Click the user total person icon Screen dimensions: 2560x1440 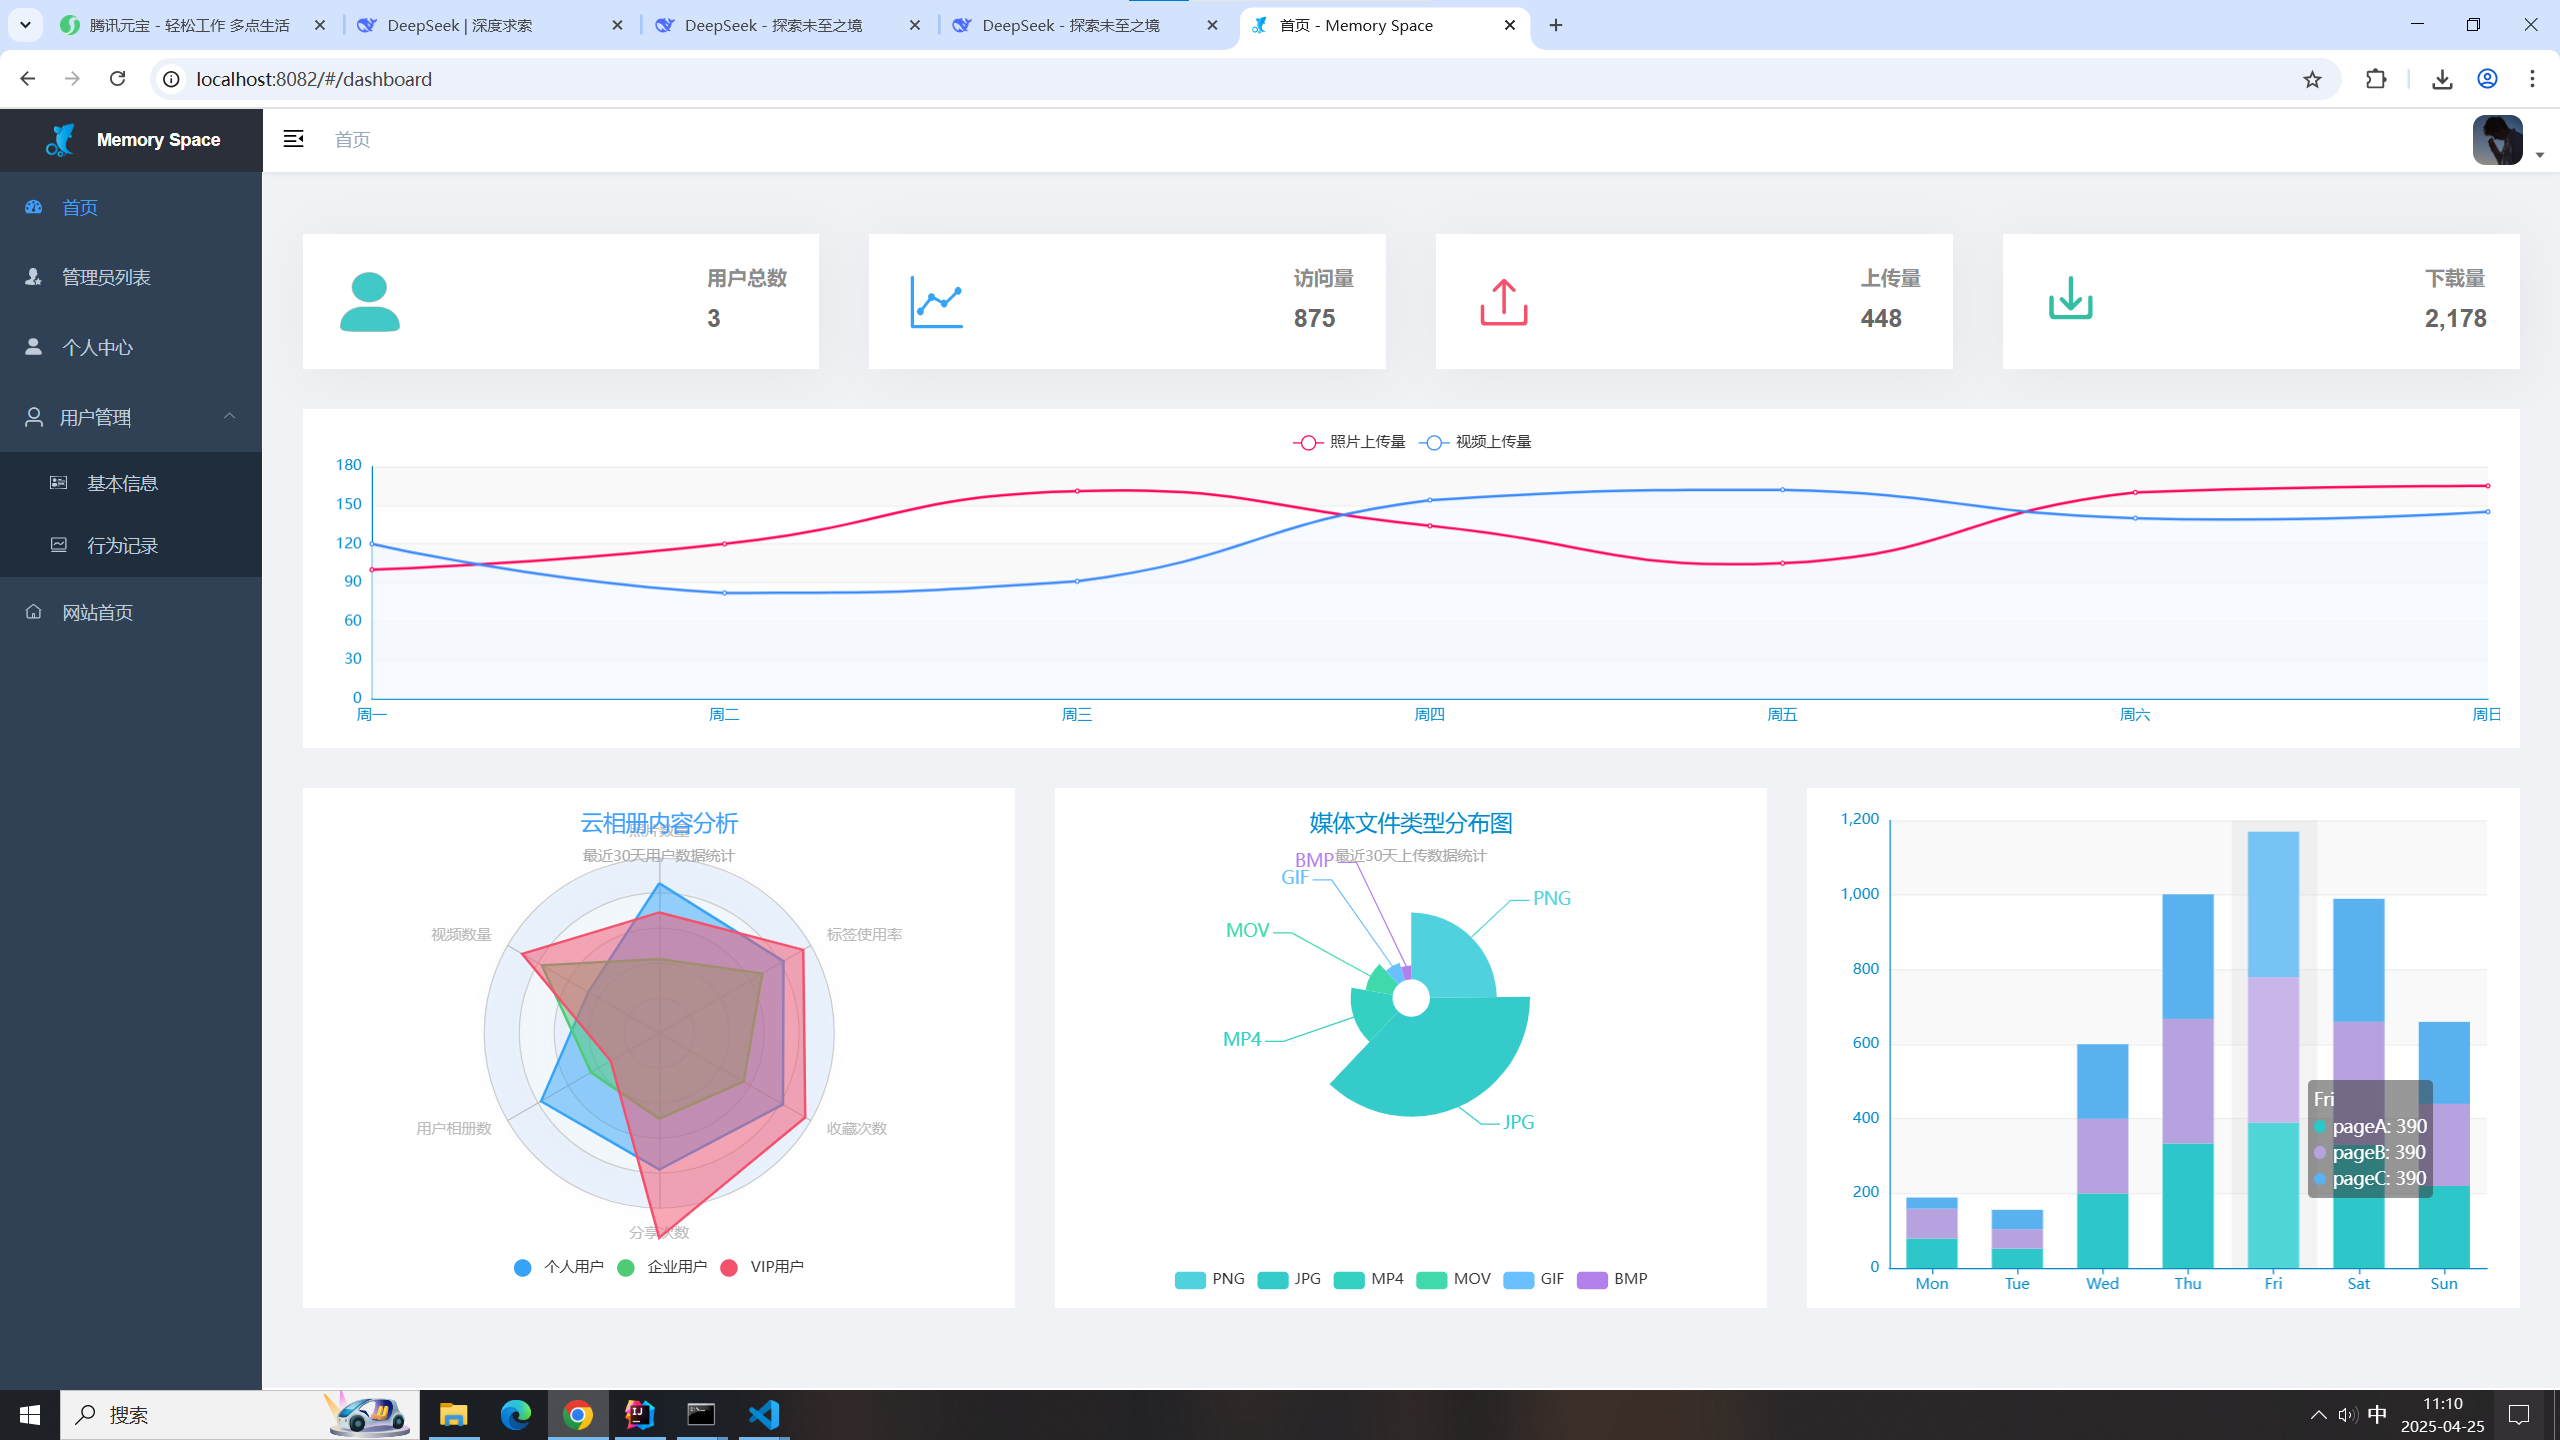[369, 301]
